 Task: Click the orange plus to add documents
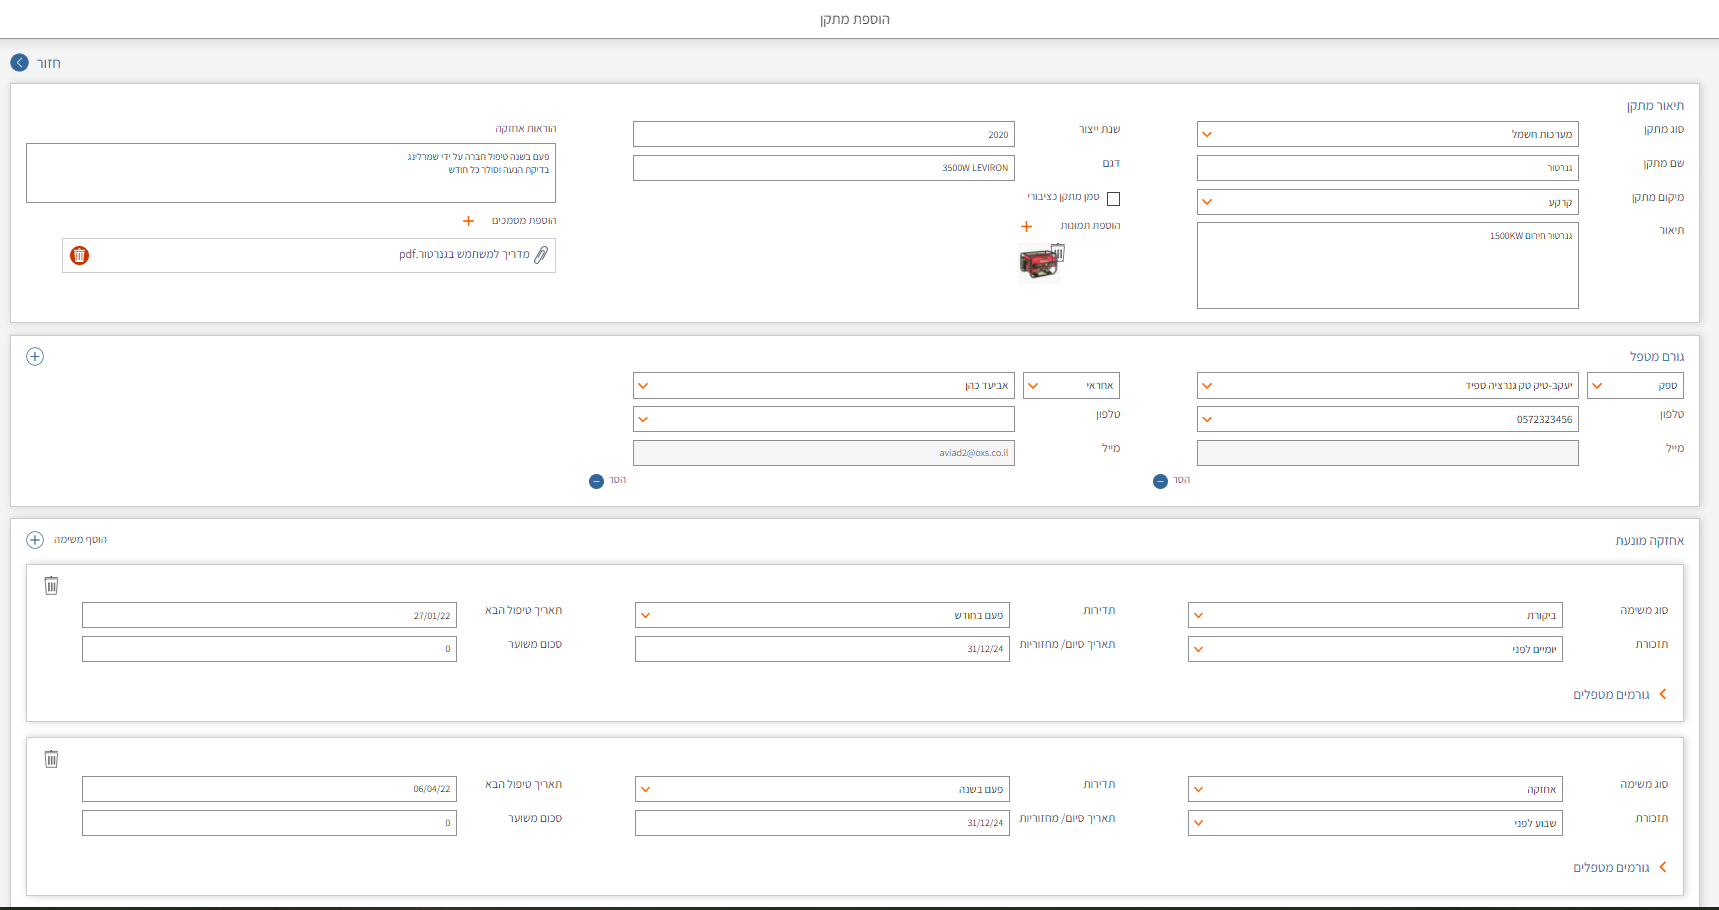coord(468,221)
